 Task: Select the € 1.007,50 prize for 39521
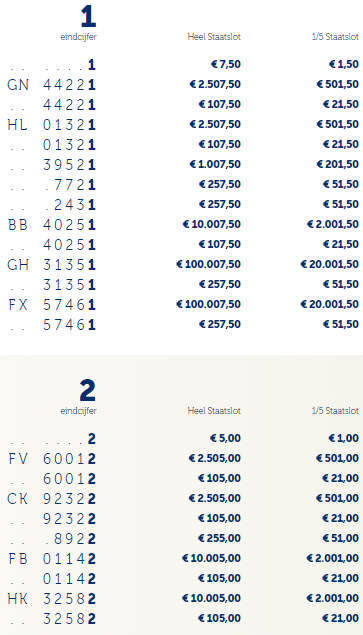point(215,164)
